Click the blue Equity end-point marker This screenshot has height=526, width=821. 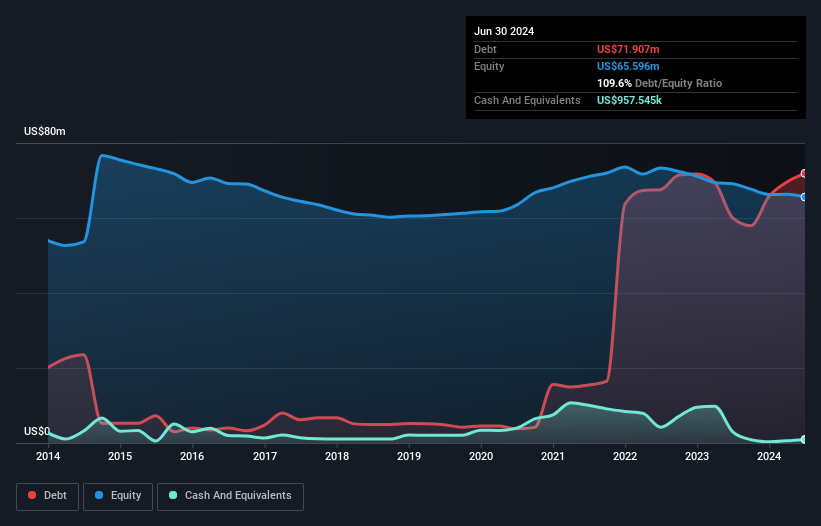point(804,197)
